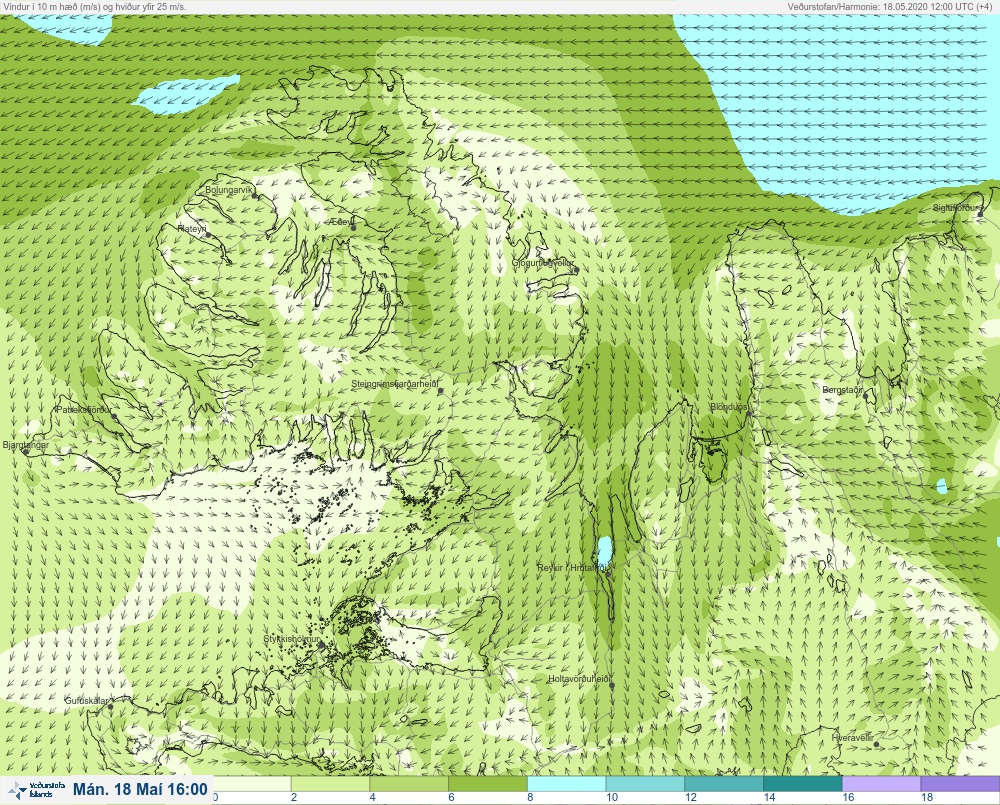Screen dimensions: 1000x805
Task: Click the Steingrímsfjarðarheiði station label
Action: (395, 384)
